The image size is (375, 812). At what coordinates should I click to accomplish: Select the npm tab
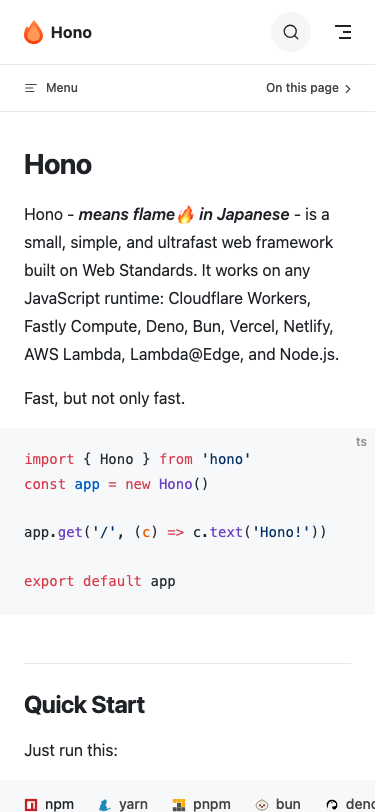pyautogui.click(x=49, y=804)
